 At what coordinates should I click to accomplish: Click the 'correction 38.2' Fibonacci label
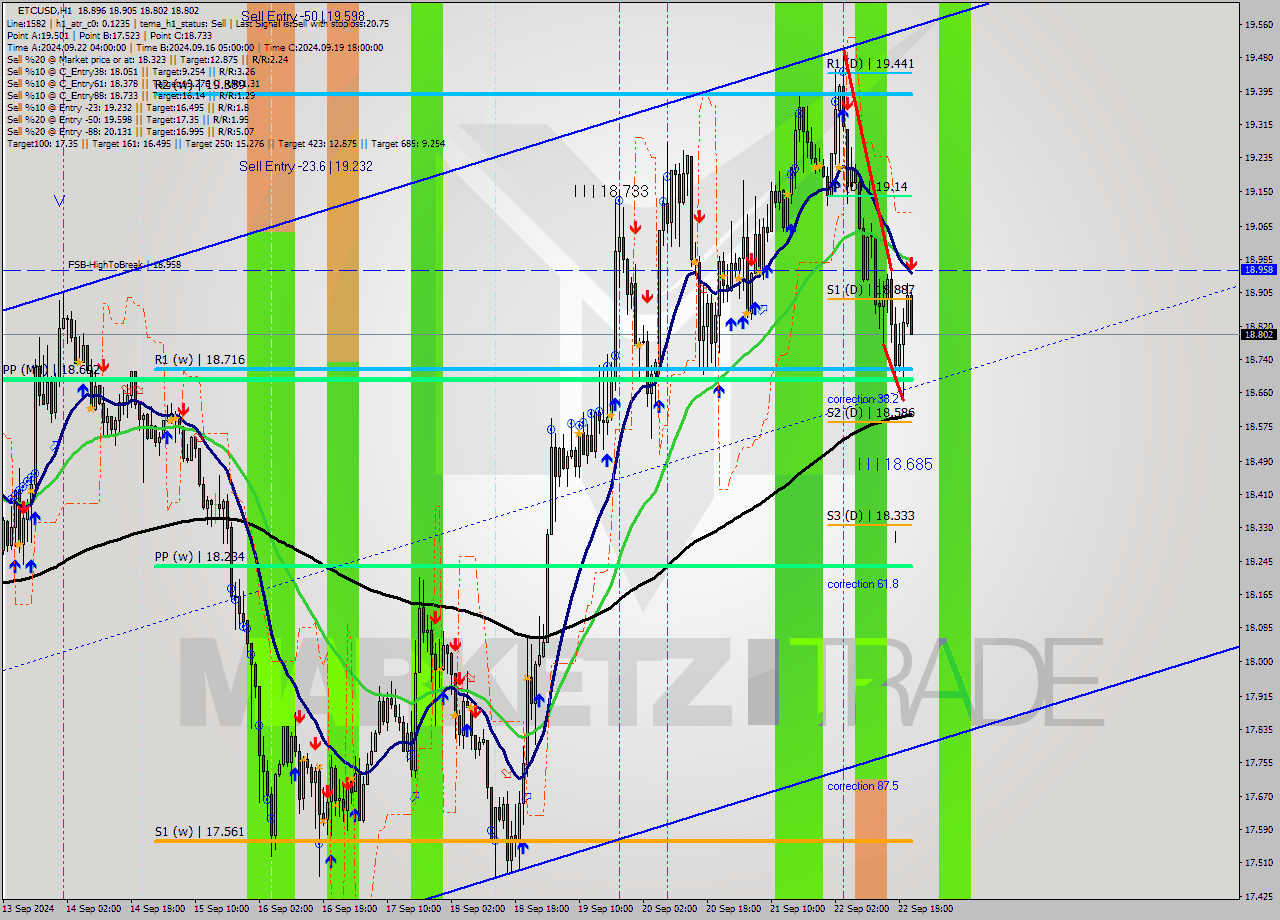[863, 399]
